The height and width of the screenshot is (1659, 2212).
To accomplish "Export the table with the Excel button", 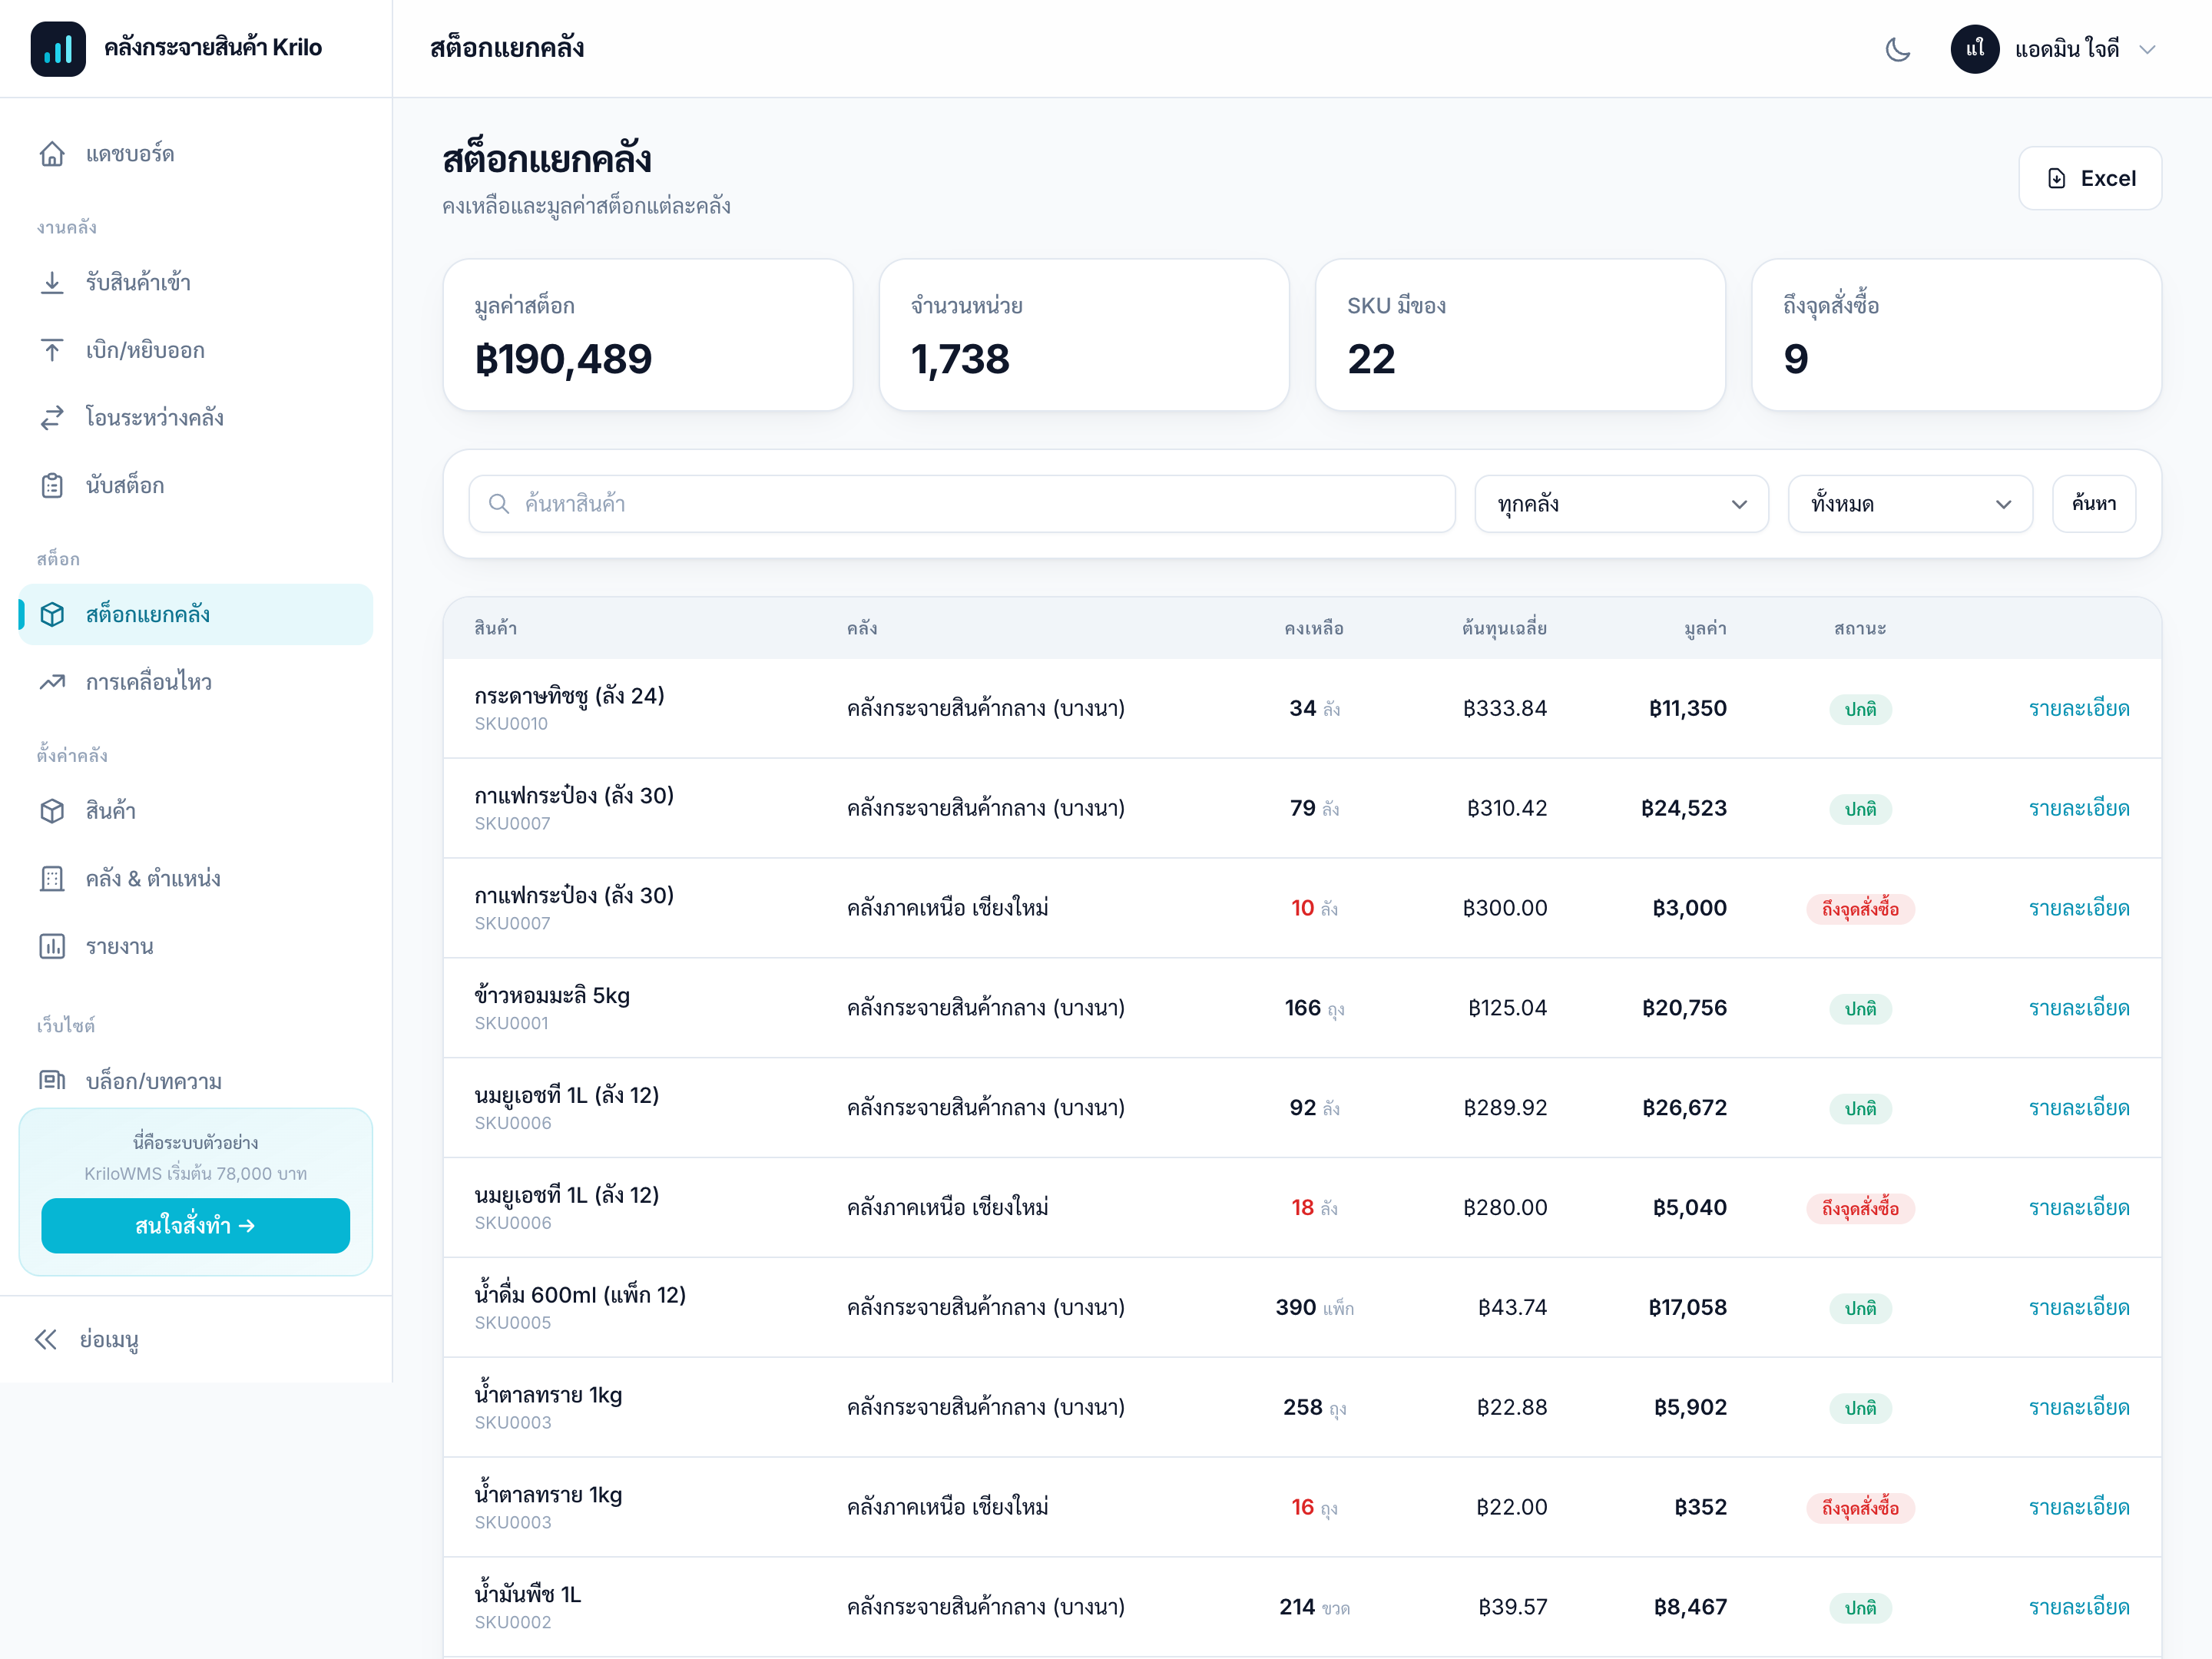I will click(x=2090, y=178).
